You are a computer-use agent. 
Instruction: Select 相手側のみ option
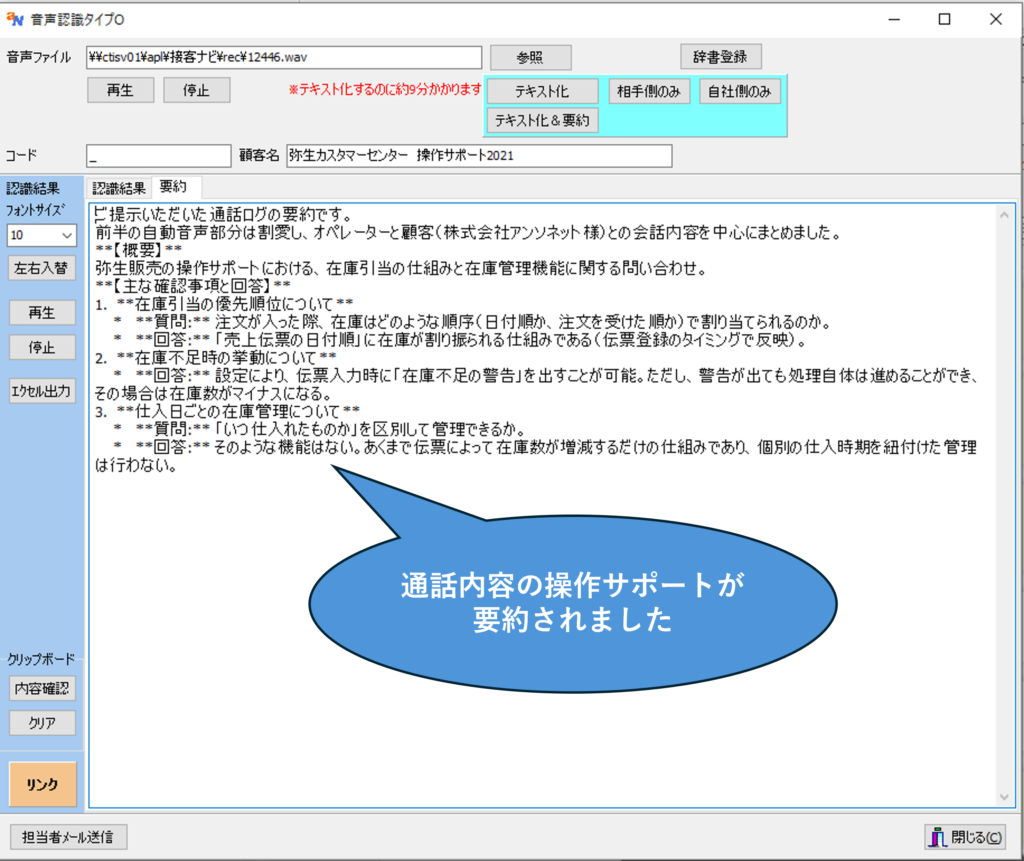(649, 91)
